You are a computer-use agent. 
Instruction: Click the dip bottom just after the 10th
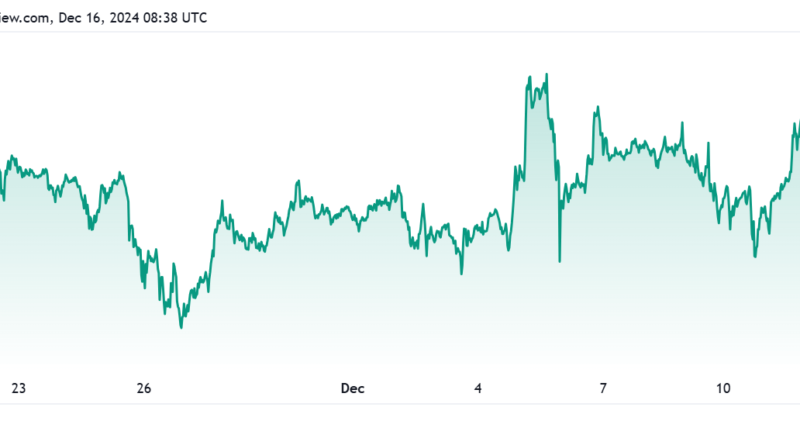pyautogui.click(x=755, y=256)
